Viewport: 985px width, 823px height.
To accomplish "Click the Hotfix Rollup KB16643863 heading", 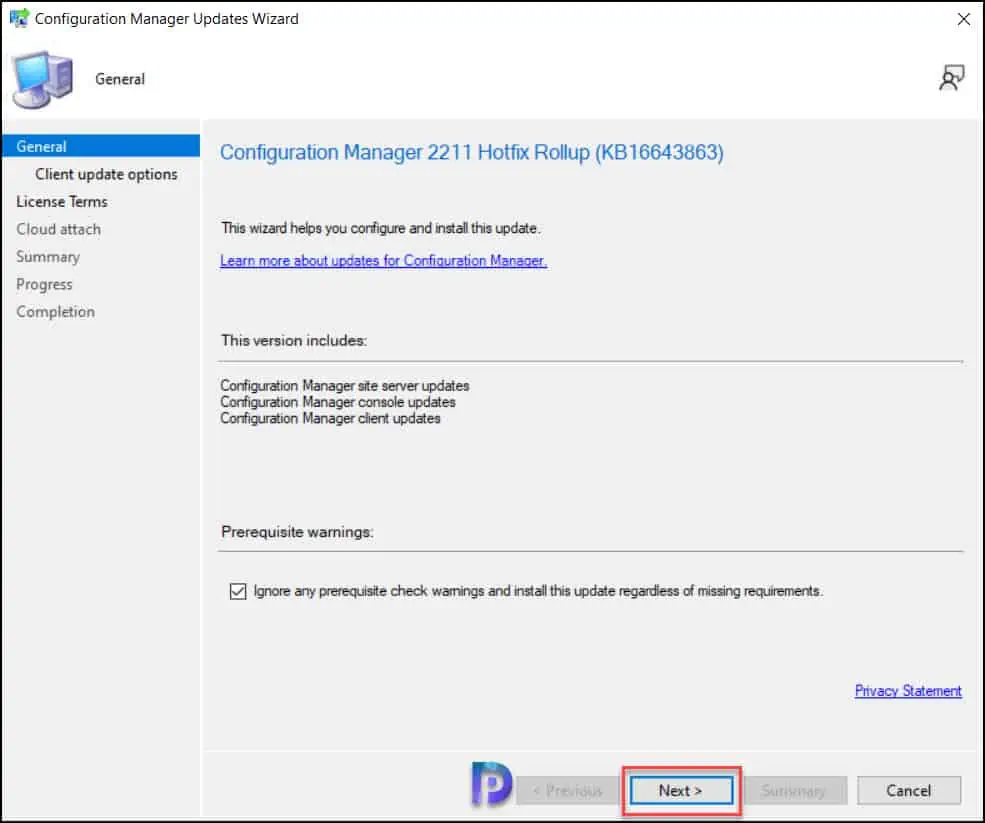I will [x=471, y=153].
